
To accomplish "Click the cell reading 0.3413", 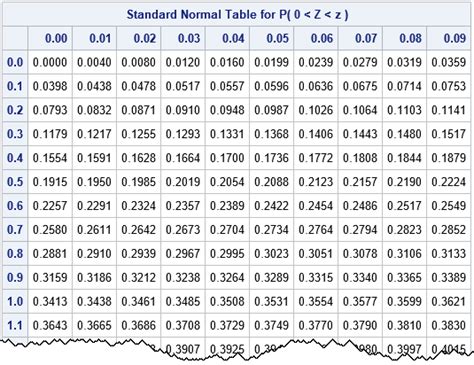I will [x=50, y=301].
